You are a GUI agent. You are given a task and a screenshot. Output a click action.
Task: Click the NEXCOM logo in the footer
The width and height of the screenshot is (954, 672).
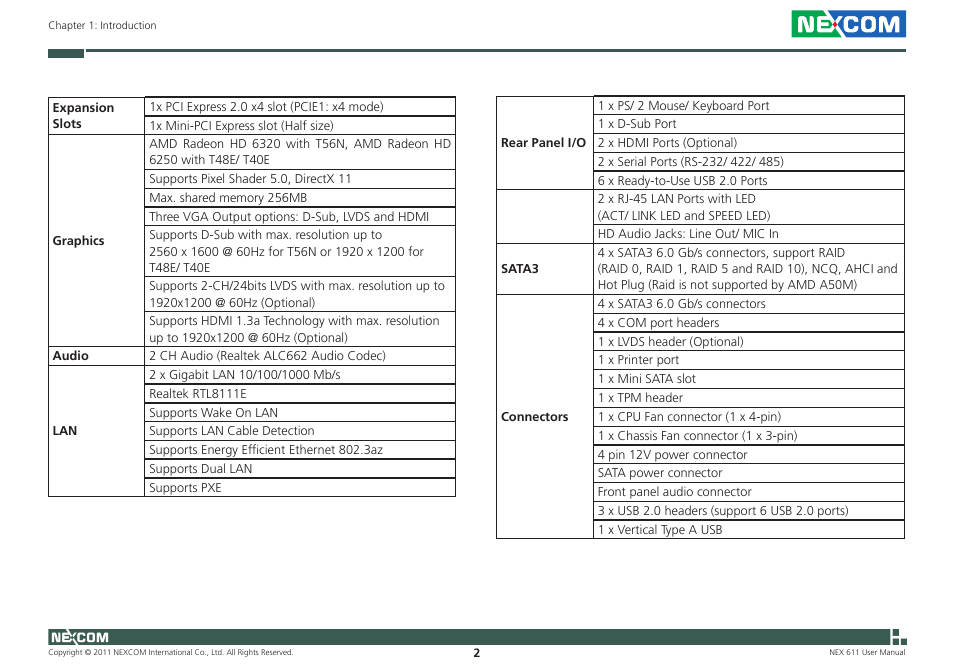pos(79,637)
